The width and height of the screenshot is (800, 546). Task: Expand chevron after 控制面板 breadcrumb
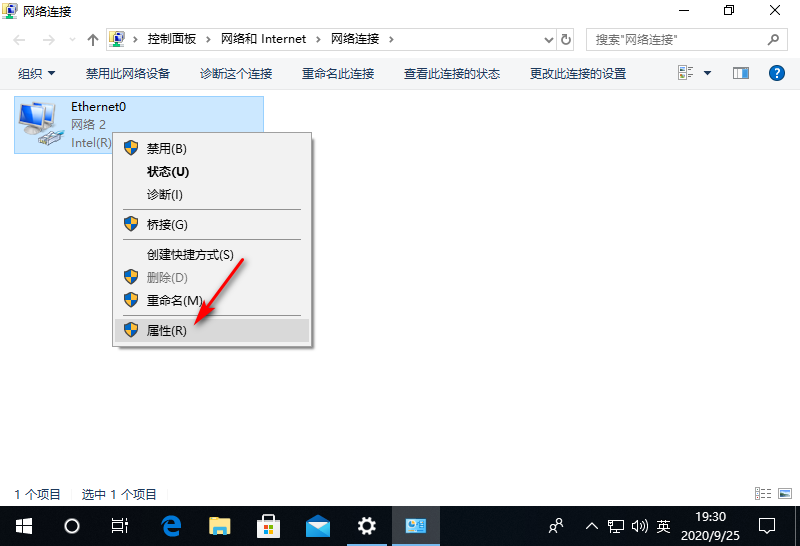click(208, 39)
